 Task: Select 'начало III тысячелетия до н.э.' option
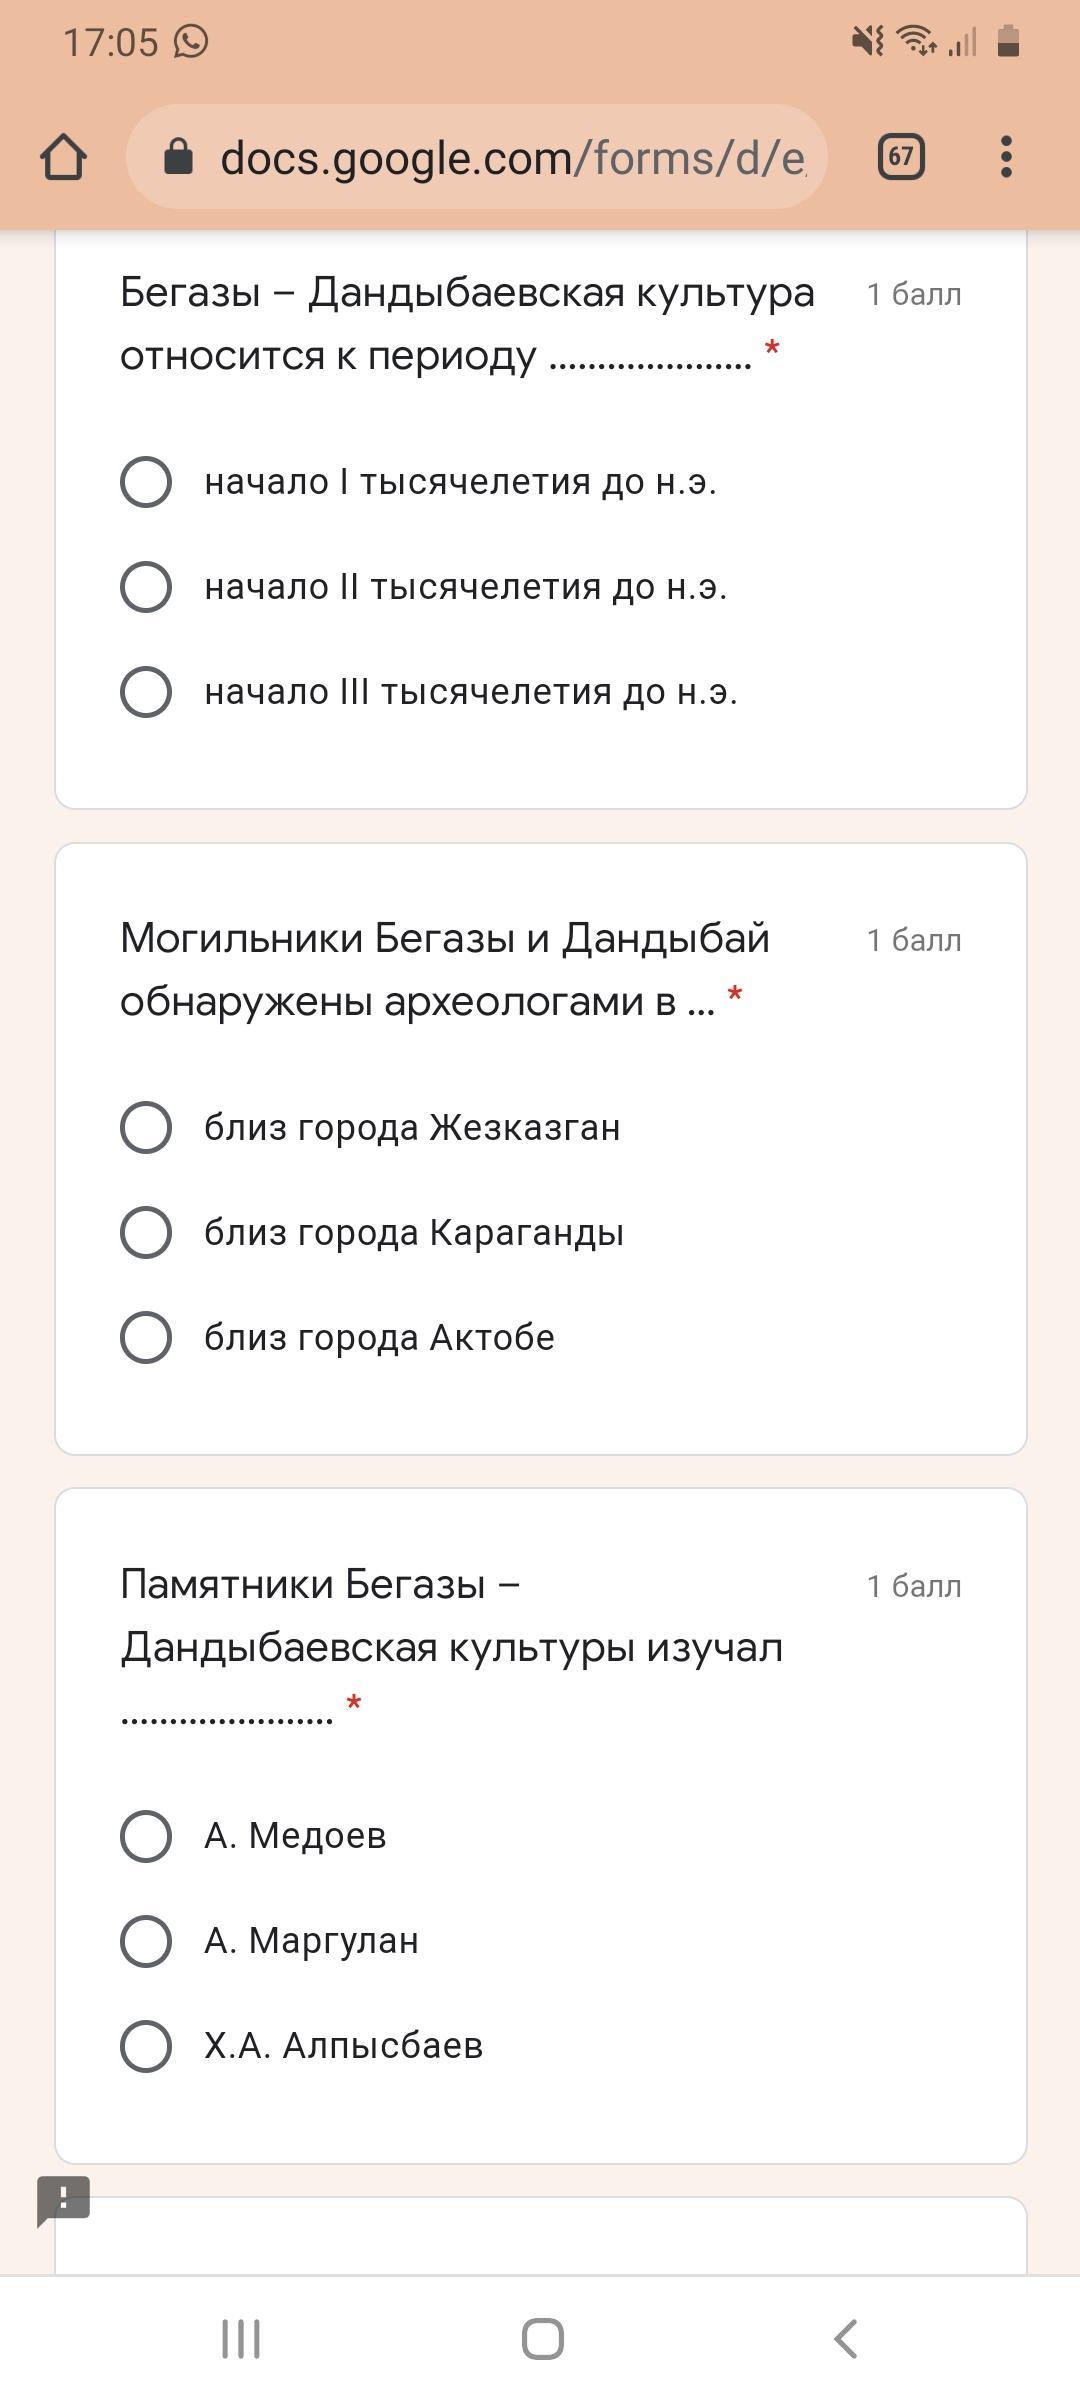click(x=146, y=692)
